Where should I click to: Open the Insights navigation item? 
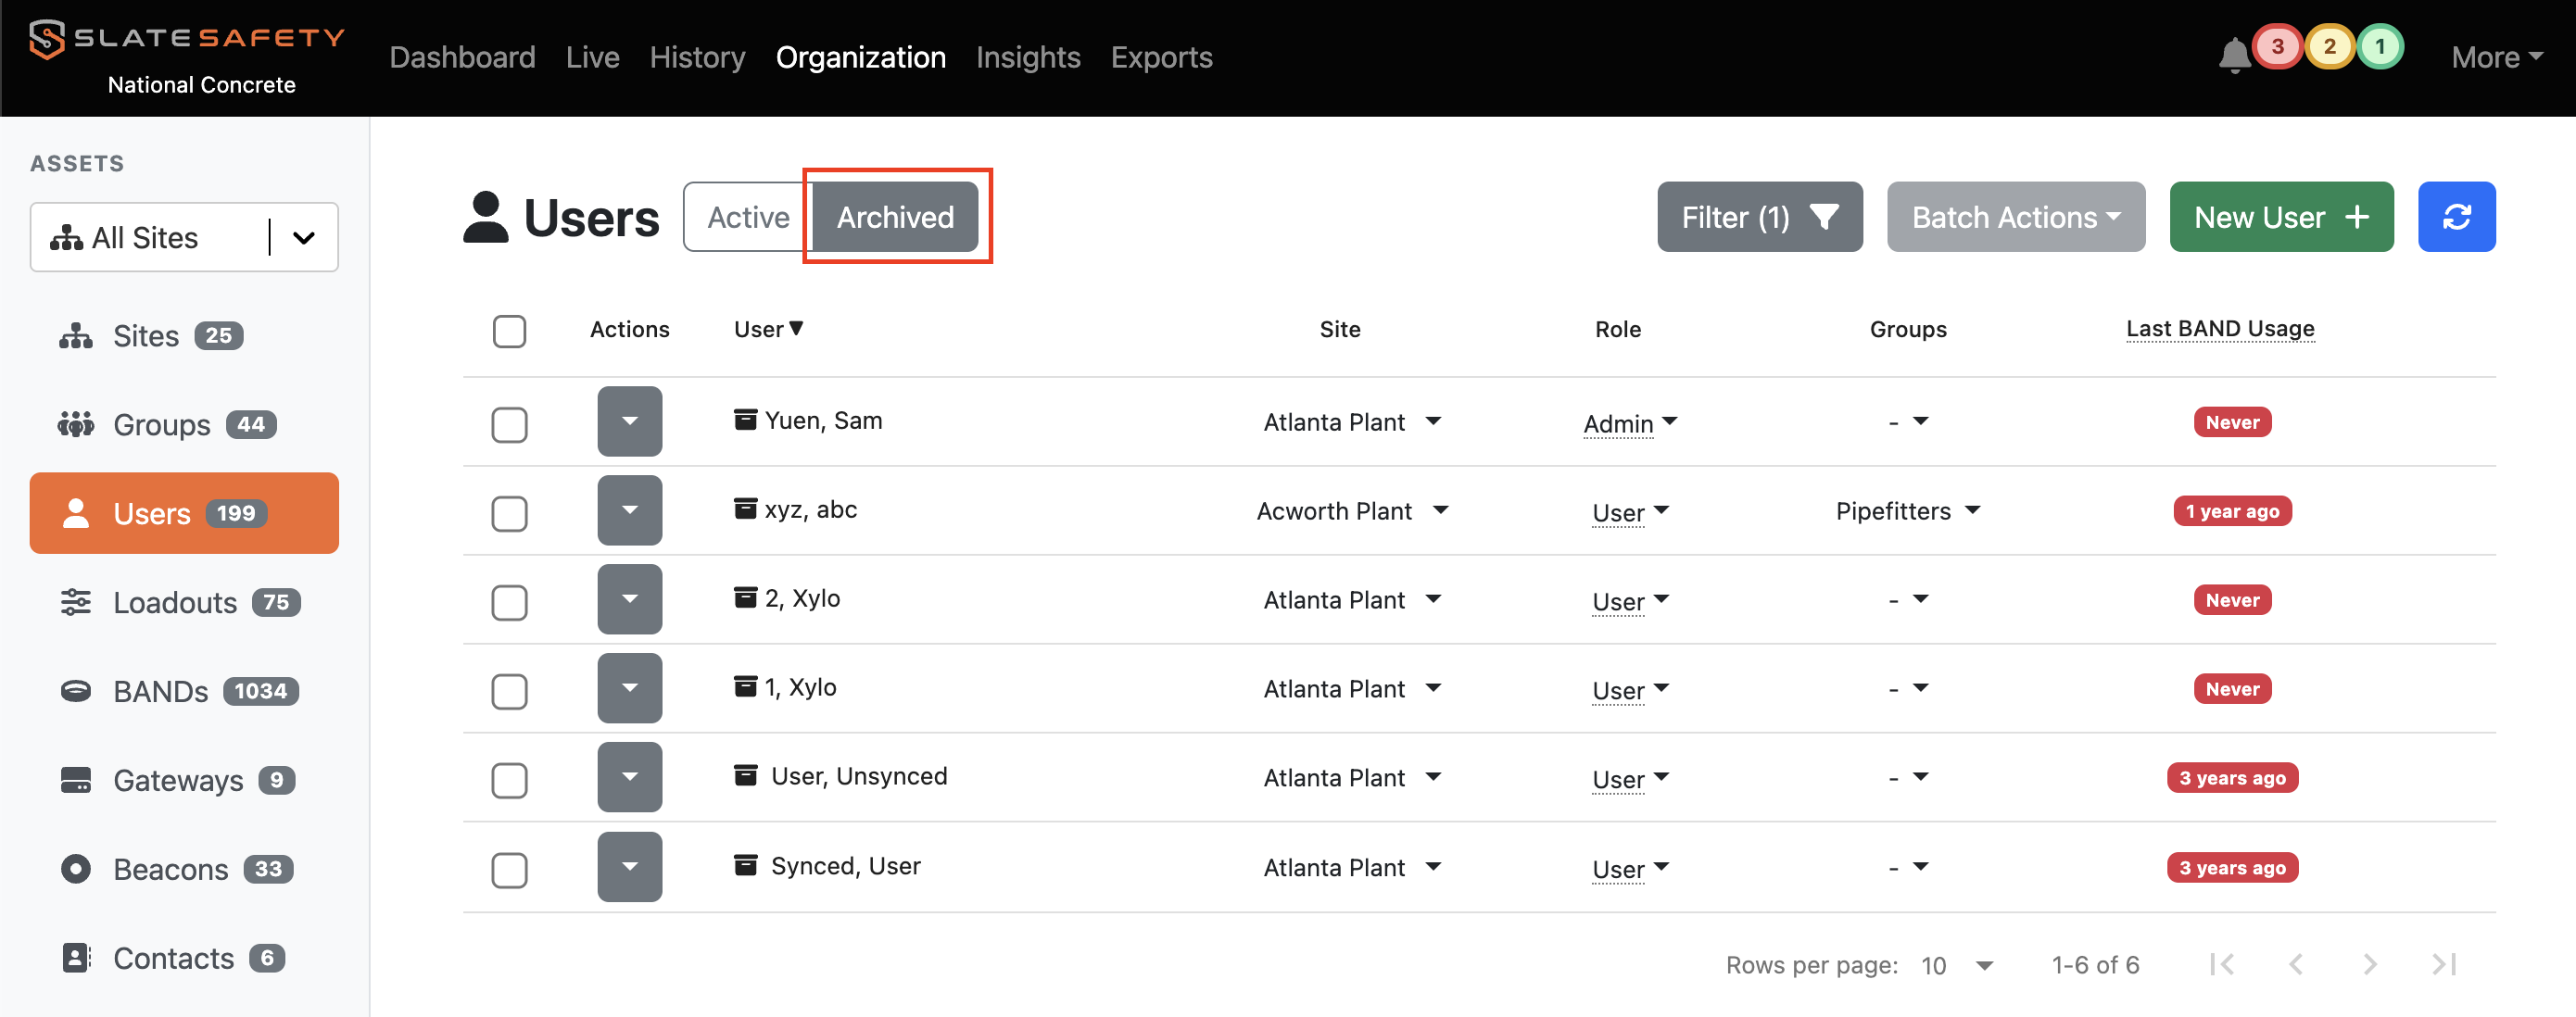pyautogui.click(x=1027, y=57)
